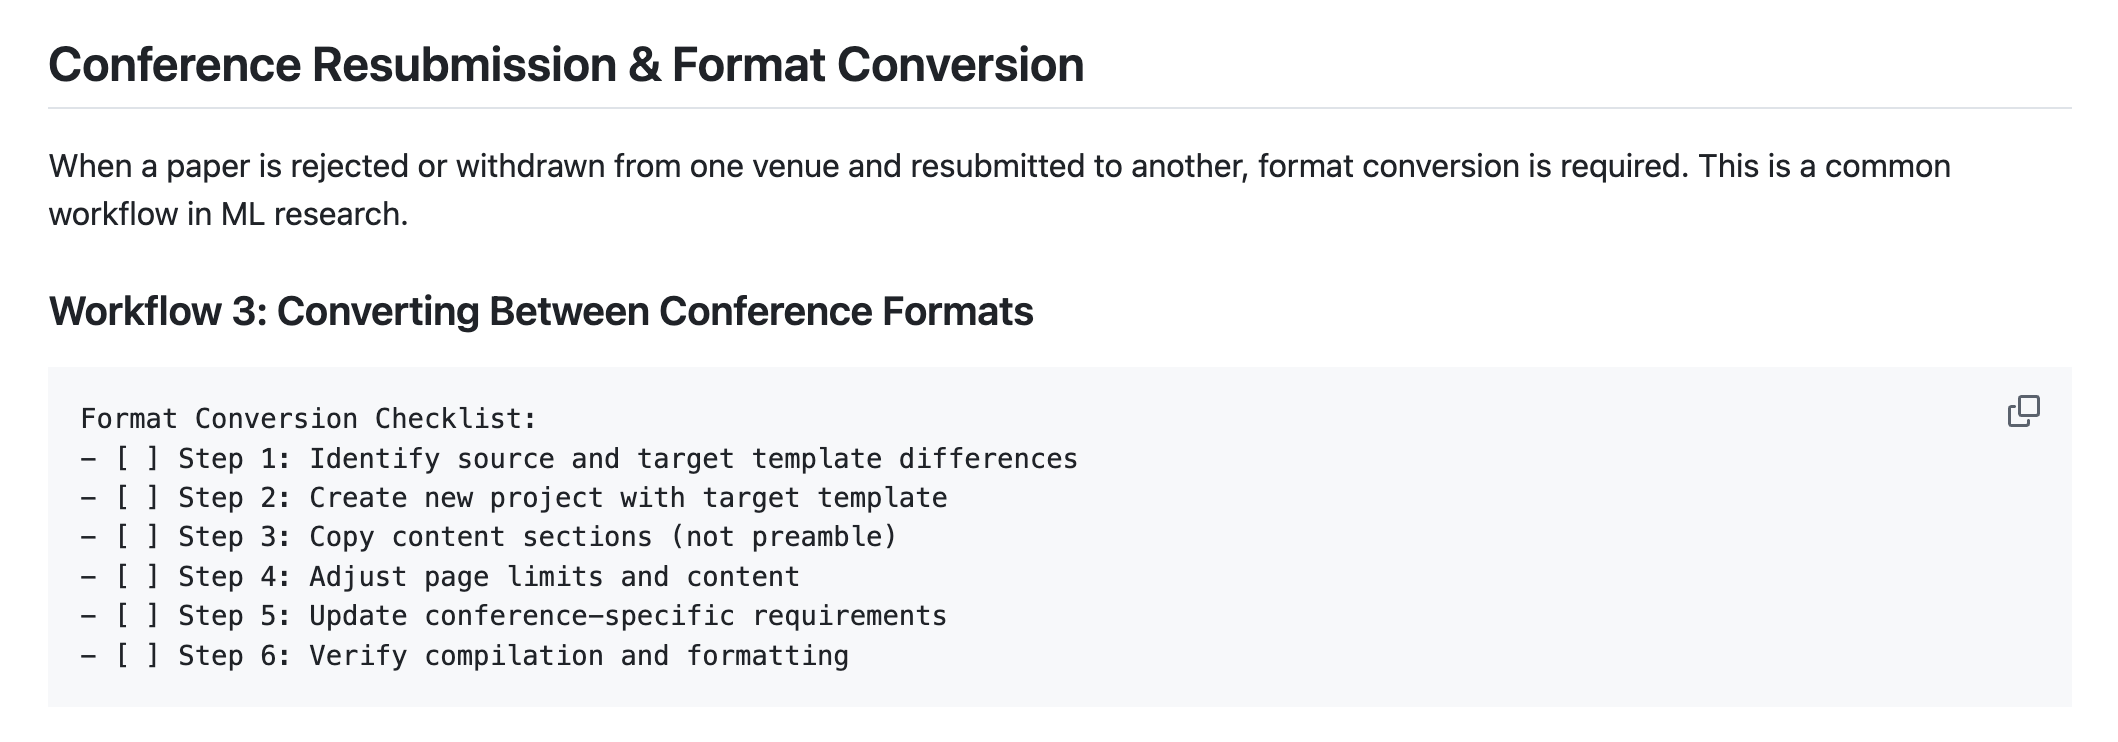Click the Step 6 empty checkbox brackets
The height and width of the screenshot is (742, 2118).
137,656
